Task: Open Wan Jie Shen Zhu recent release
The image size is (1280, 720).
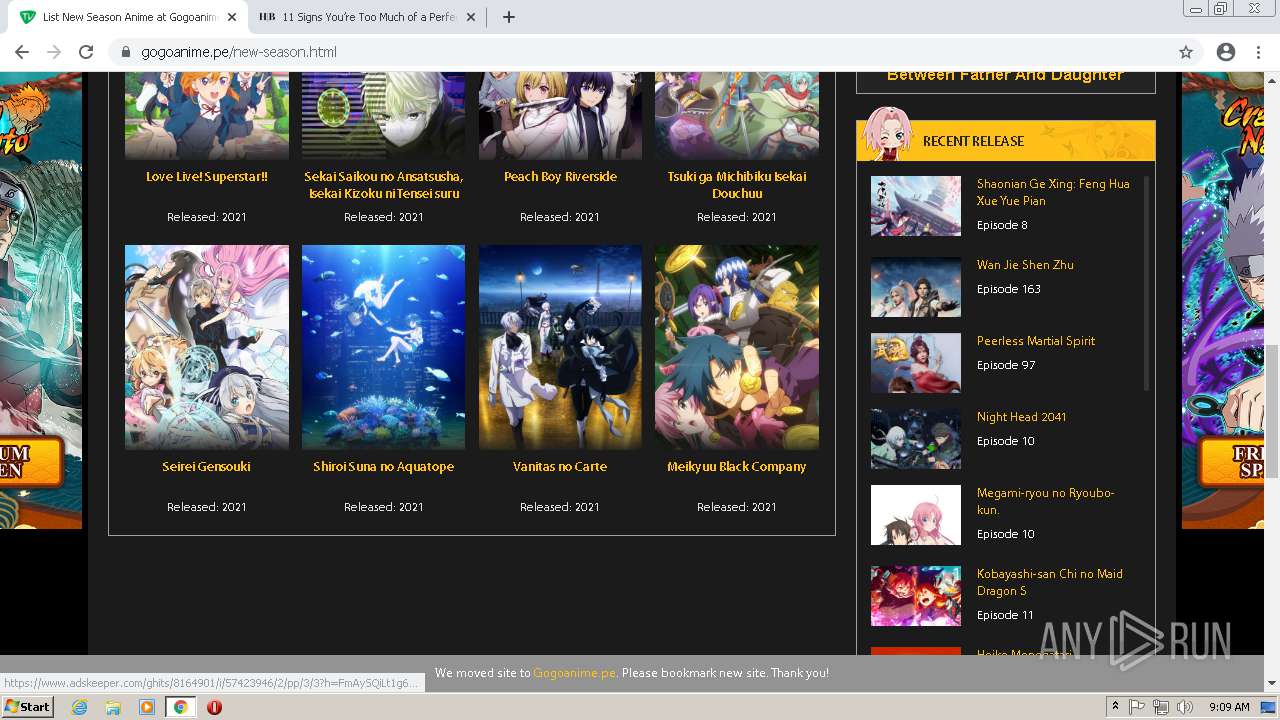Action: [1025, 265]
